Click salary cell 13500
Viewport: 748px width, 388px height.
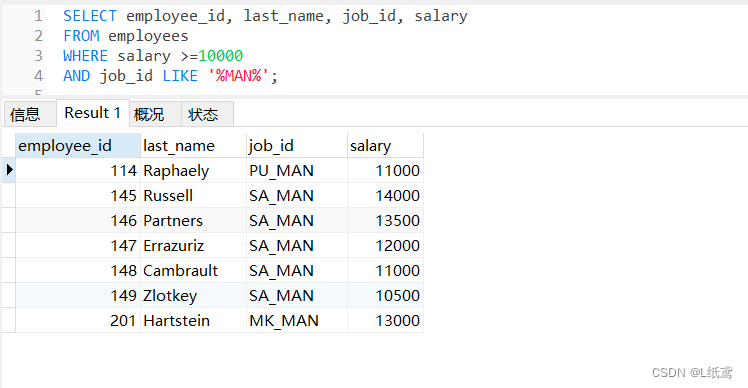[385, 220]
